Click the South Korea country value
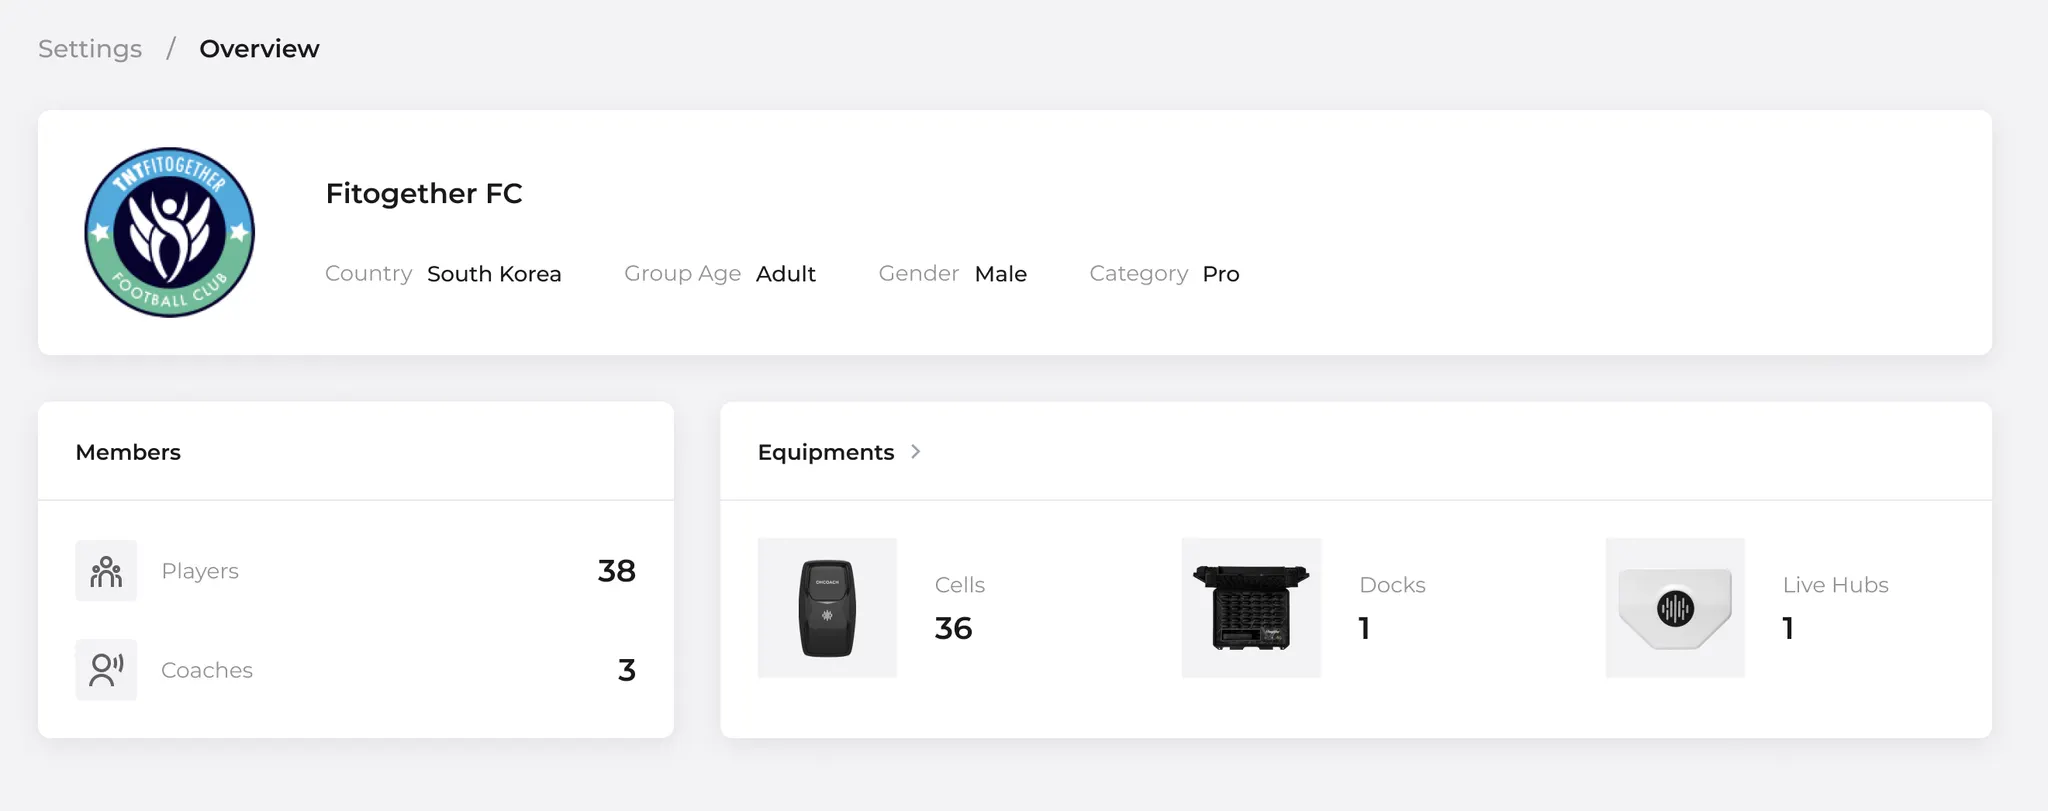Image resolution: width=2048 pixels, height=811 pixels. (494, 274)
